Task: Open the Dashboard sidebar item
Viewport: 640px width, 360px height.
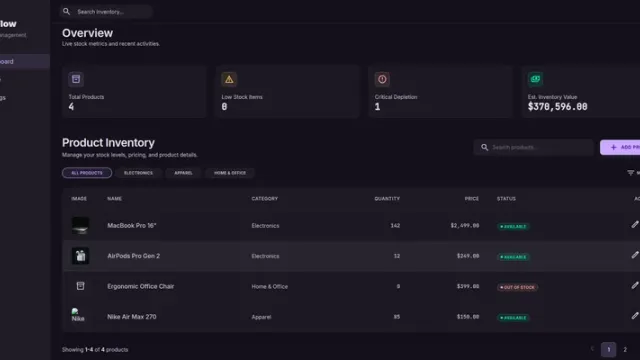Action: click(24, 62)
